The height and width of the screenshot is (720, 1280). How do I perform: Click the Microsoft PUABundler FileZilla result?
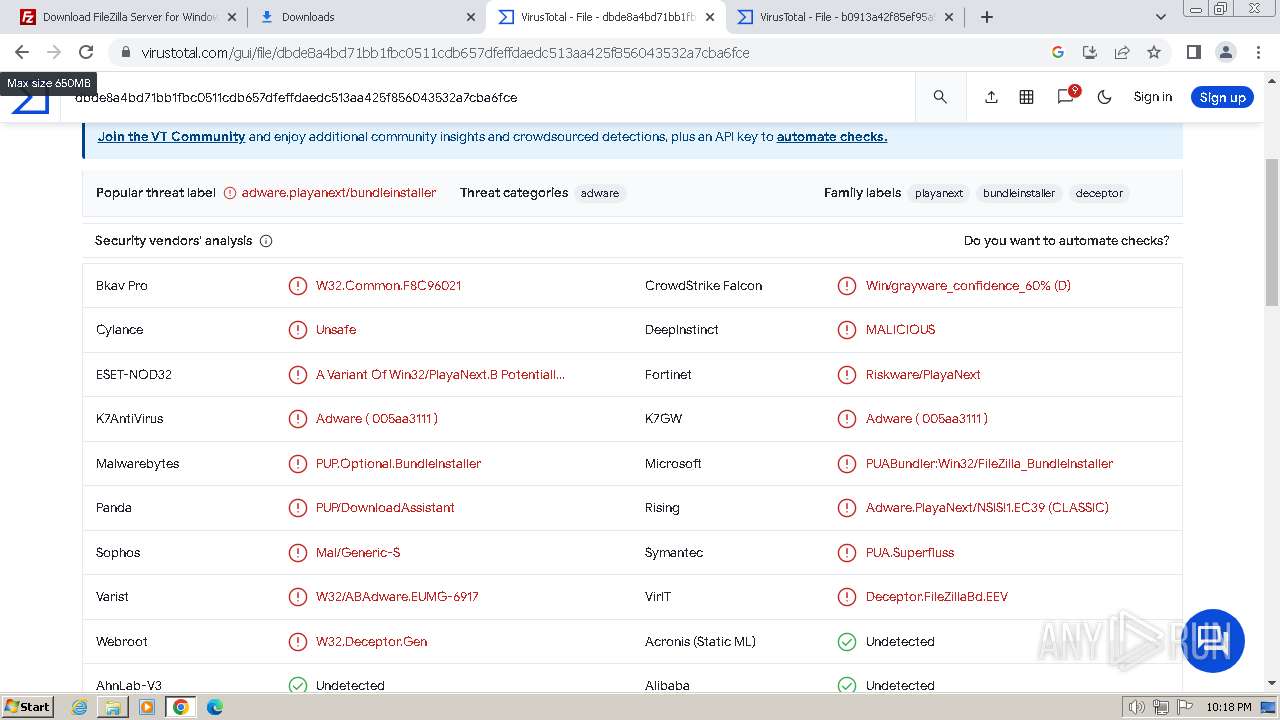(x=989, y=464)
